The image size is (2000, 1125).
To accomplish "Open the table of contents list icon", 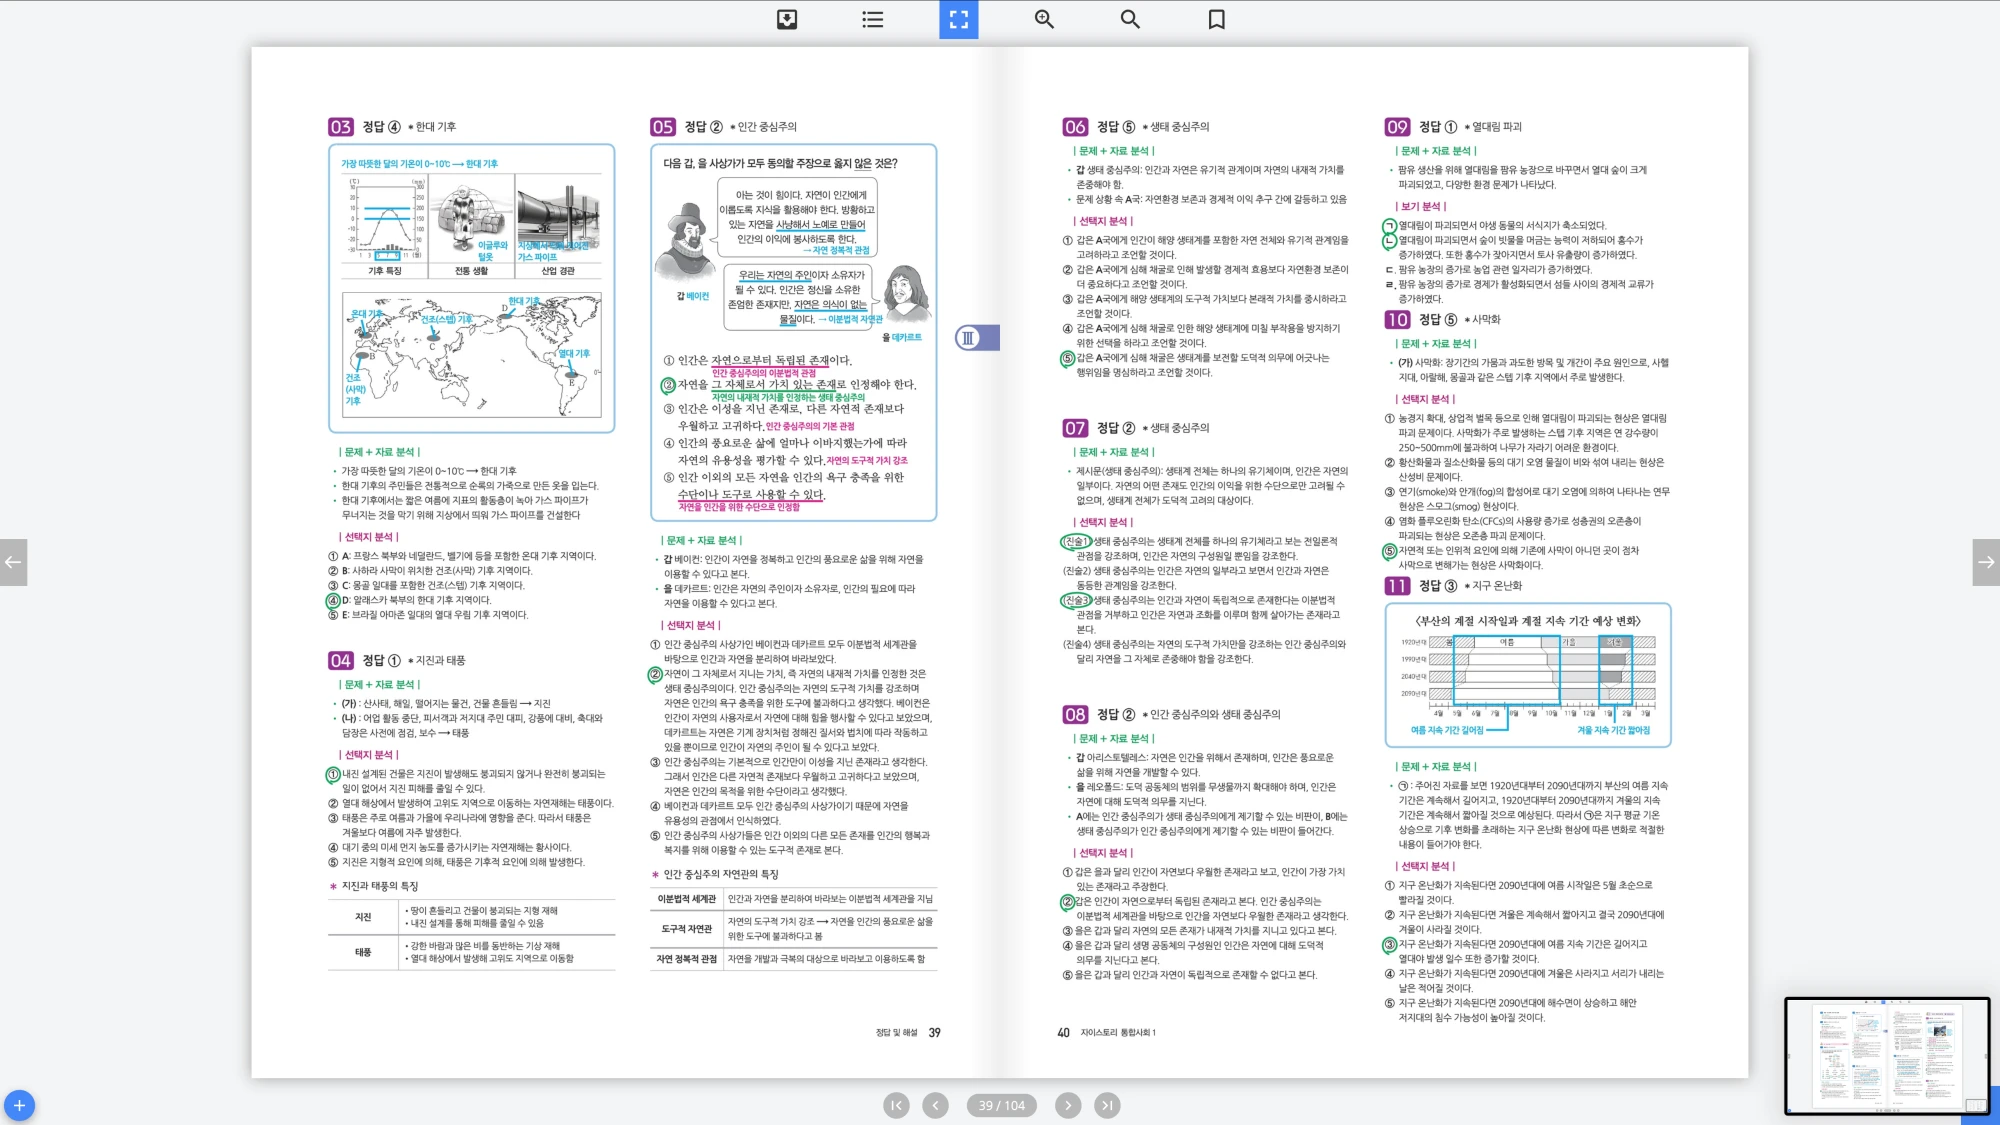I will pos(872,19).
